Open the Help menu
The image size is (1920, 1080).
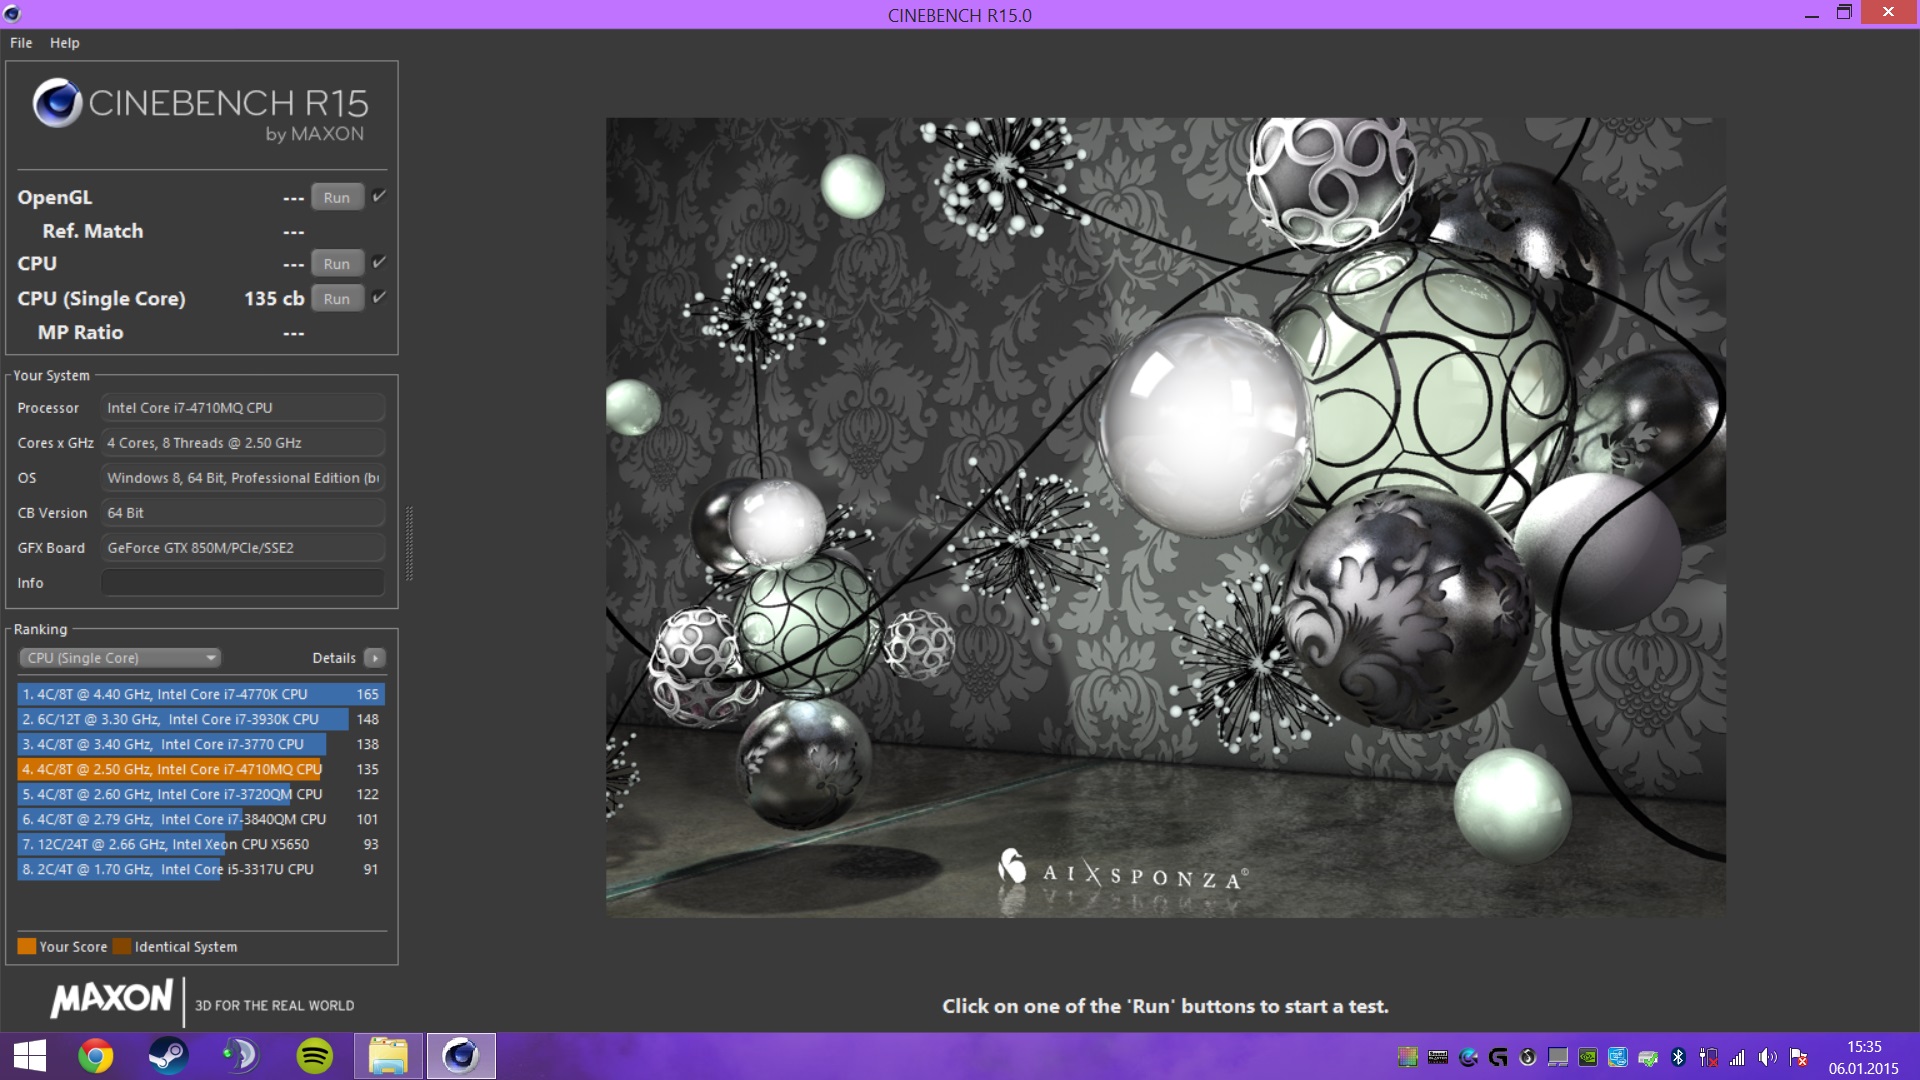[x=65, y=43]
